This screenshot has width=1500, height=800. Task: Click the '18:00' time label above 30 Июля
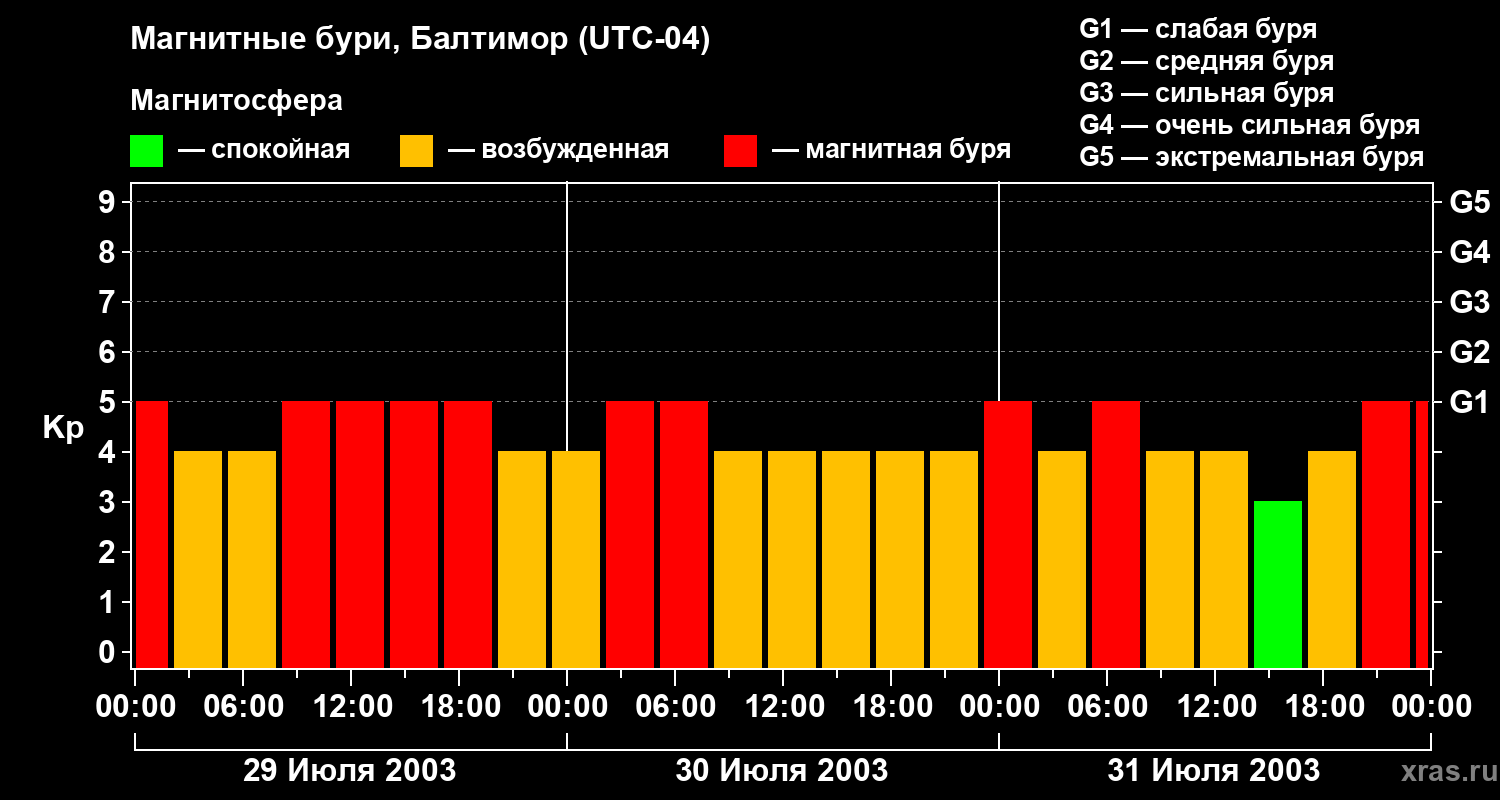click(x=891, y=707)
